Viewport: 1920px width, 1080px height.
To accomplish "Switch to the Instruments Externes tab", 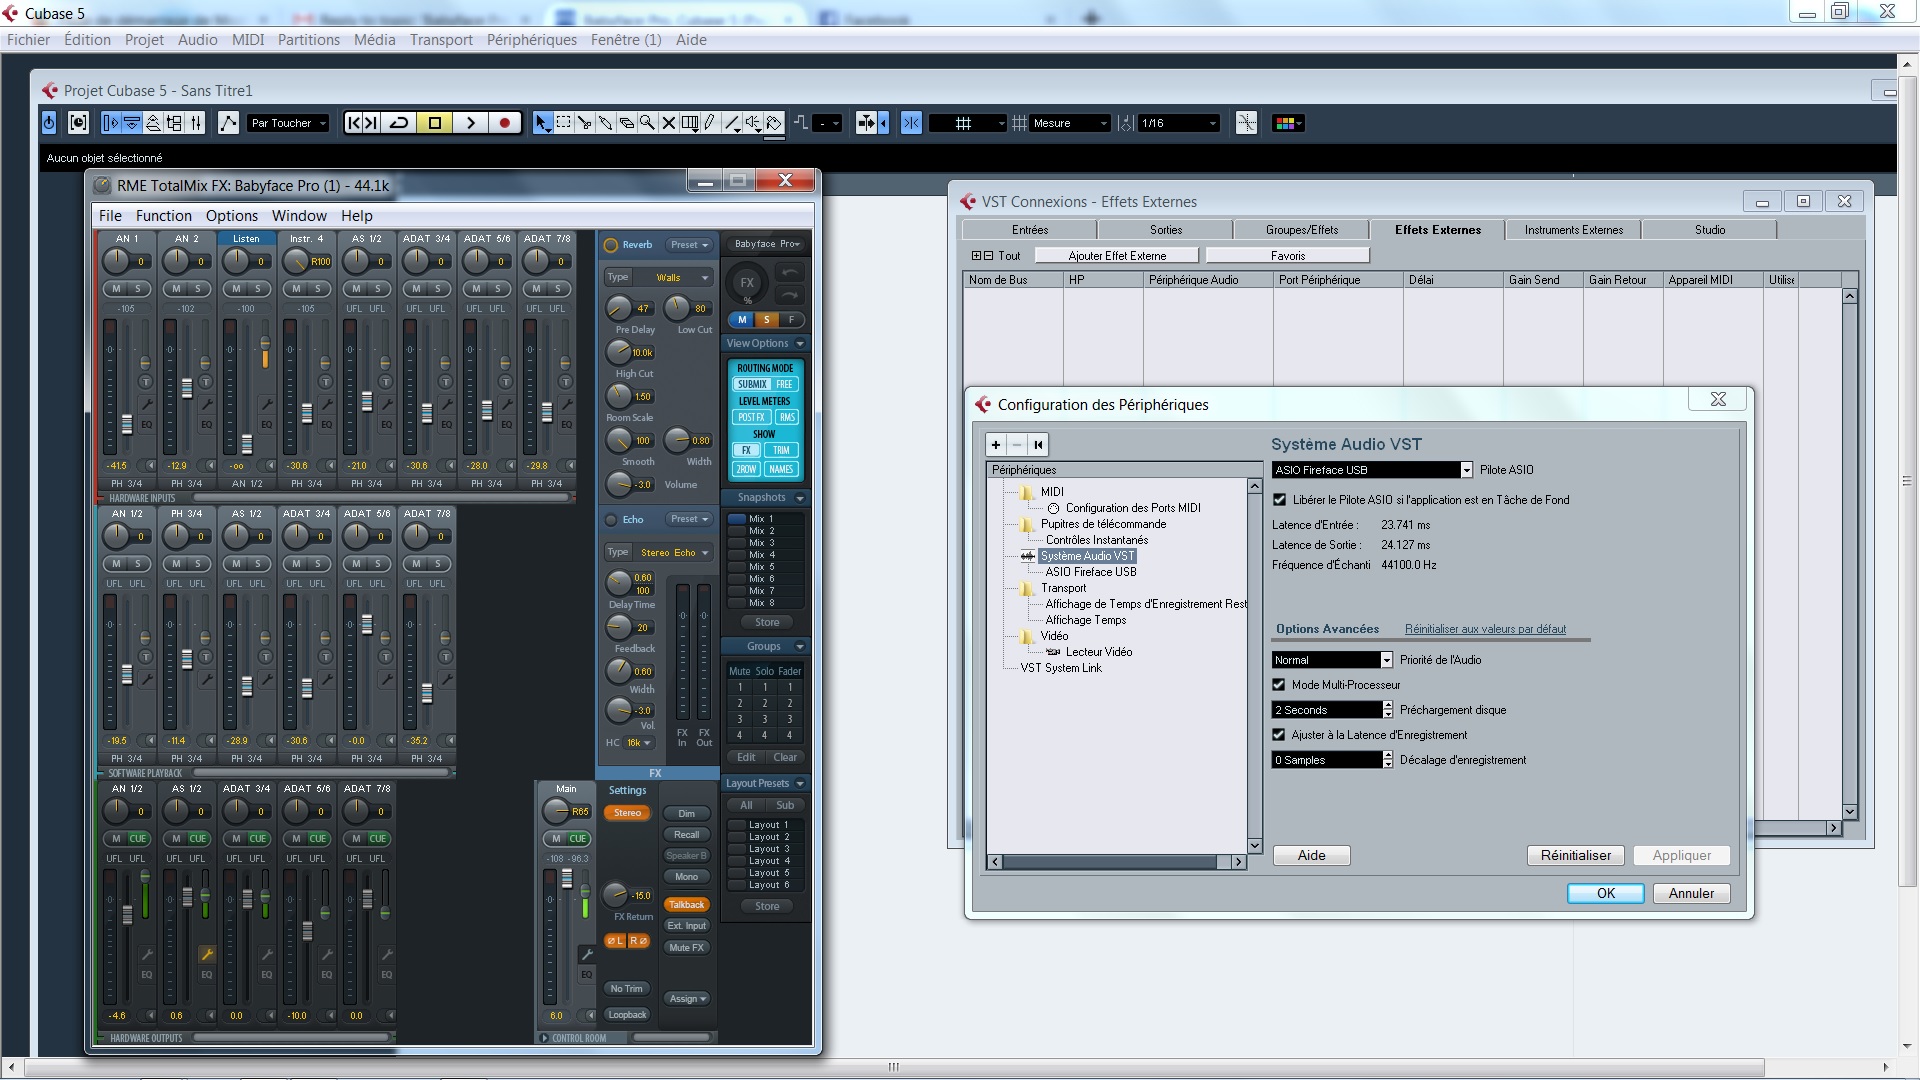I will pyautogui.click(x=1574, y=230).
